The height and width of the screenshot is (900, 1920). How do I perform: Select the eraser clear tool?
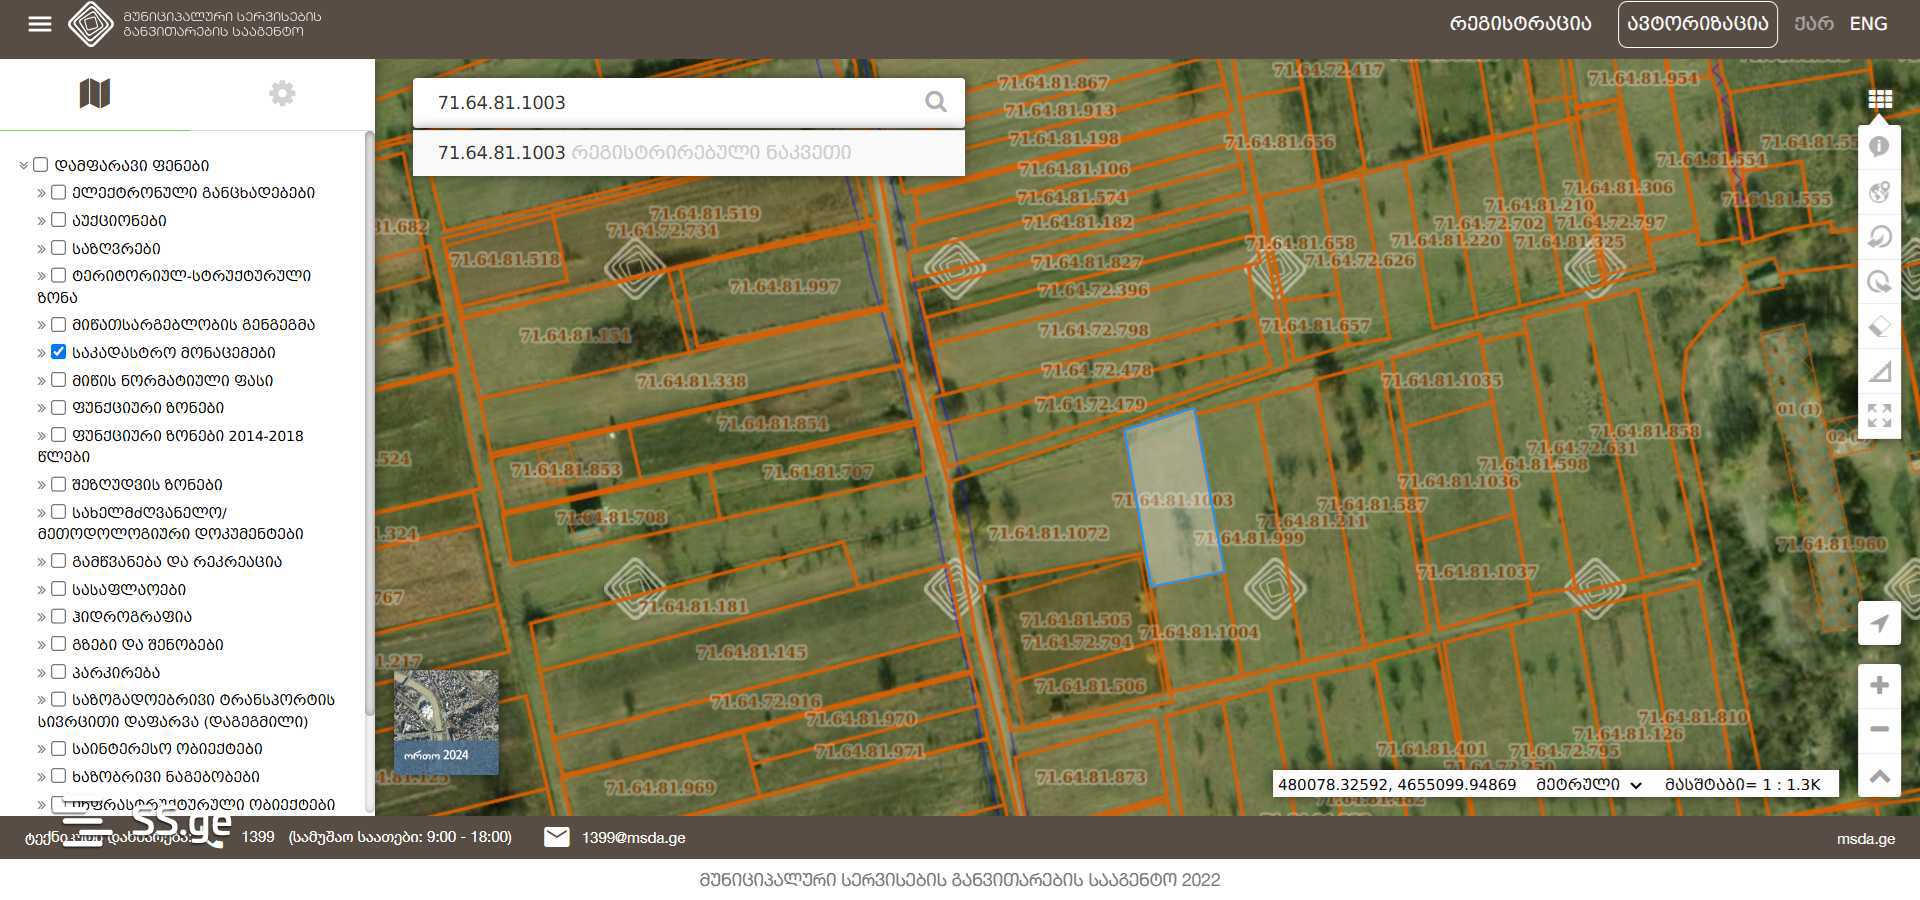[1879, 327]
